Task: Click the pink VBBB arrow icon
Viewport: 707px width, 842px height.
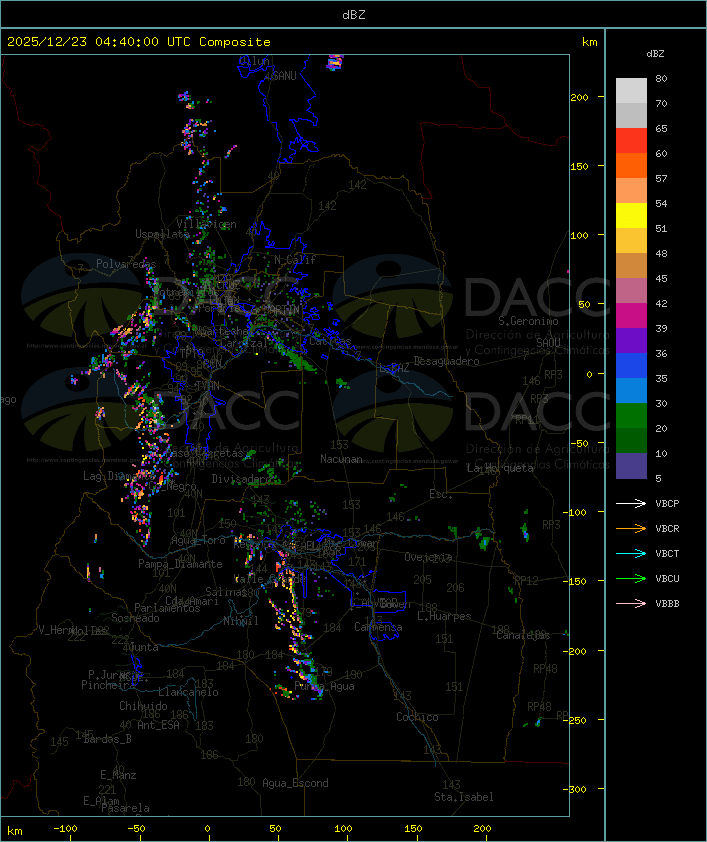Action: [631, 603]
